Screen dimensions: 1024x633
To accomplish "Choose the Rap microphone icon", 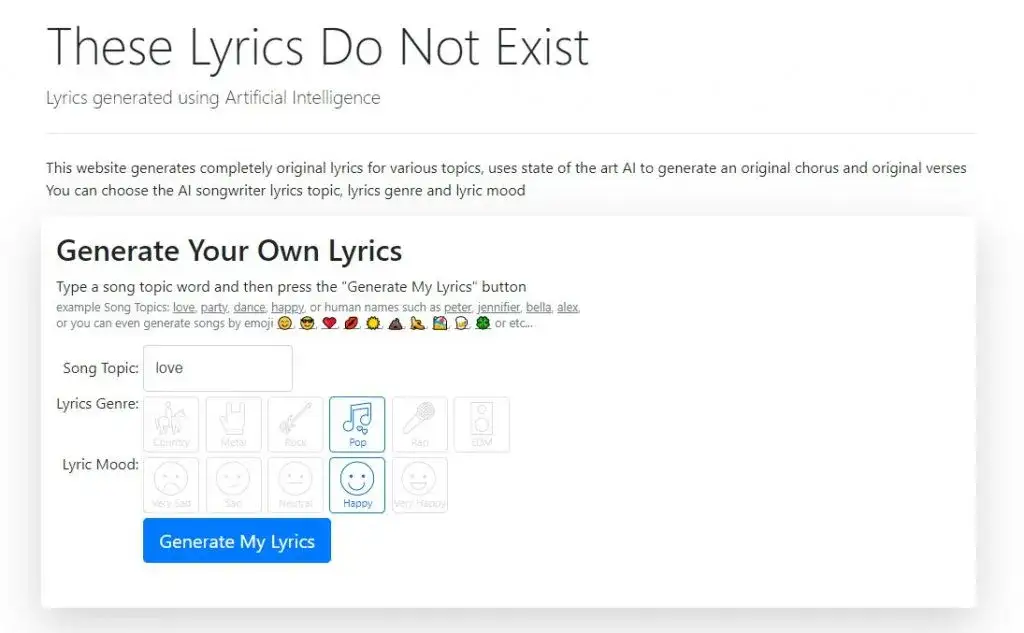I will pos(419,424).
